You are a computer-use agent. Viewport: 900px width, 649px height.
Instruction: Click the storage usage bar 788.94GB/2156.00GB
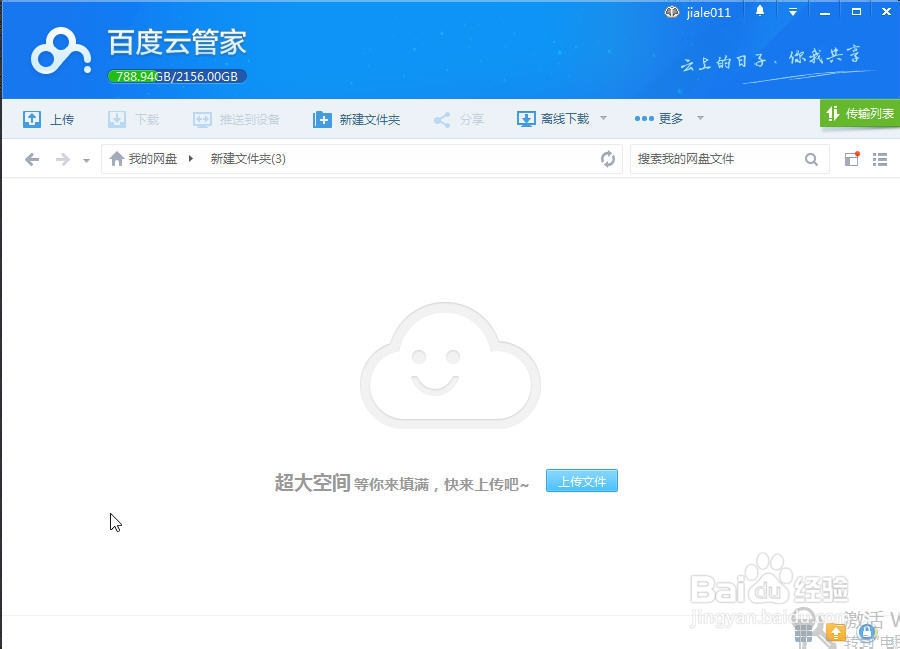click(177, 76)
